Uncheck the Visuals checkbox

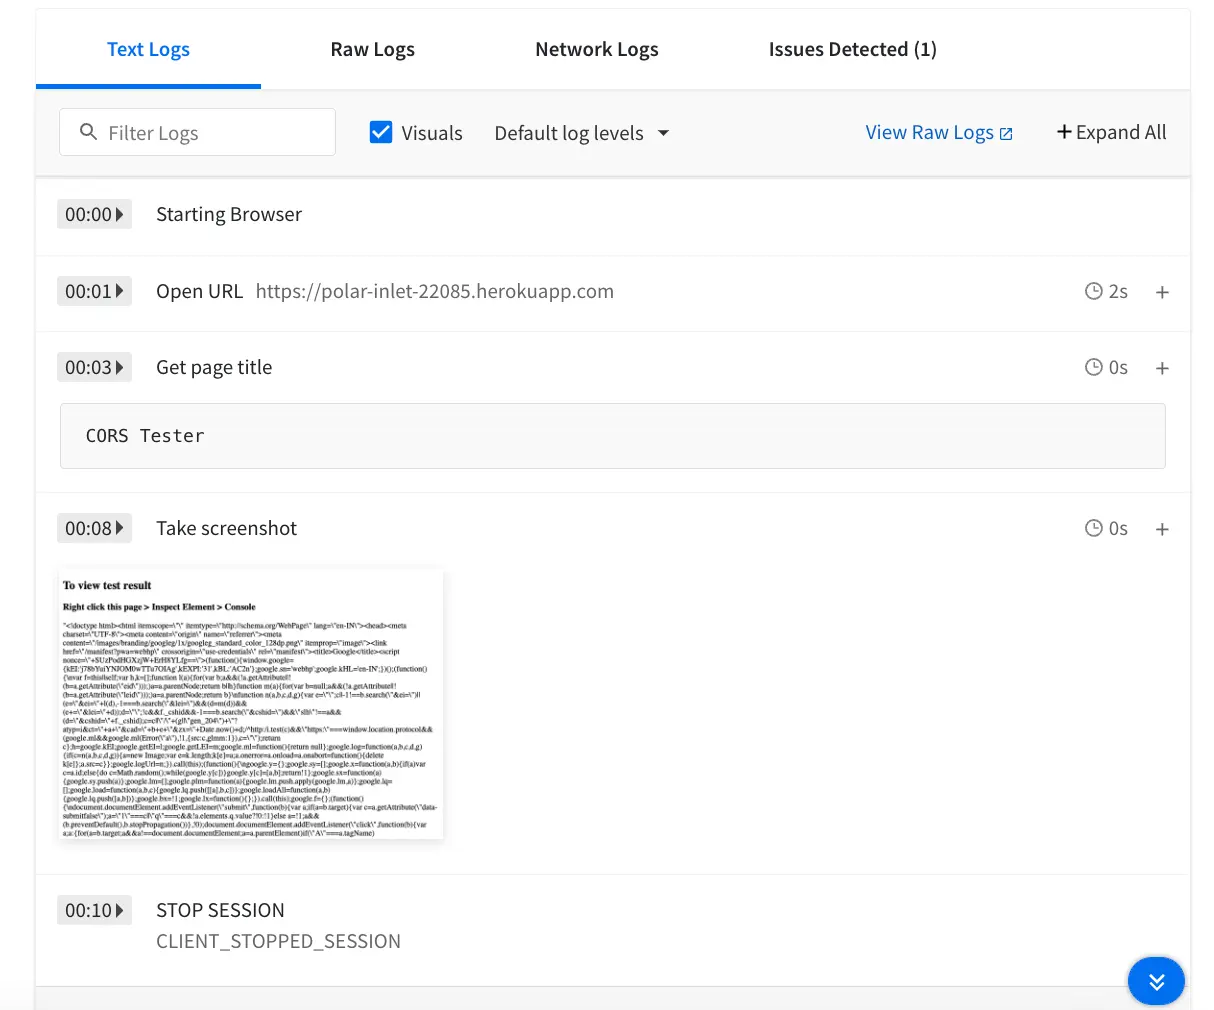click(381, 132)
